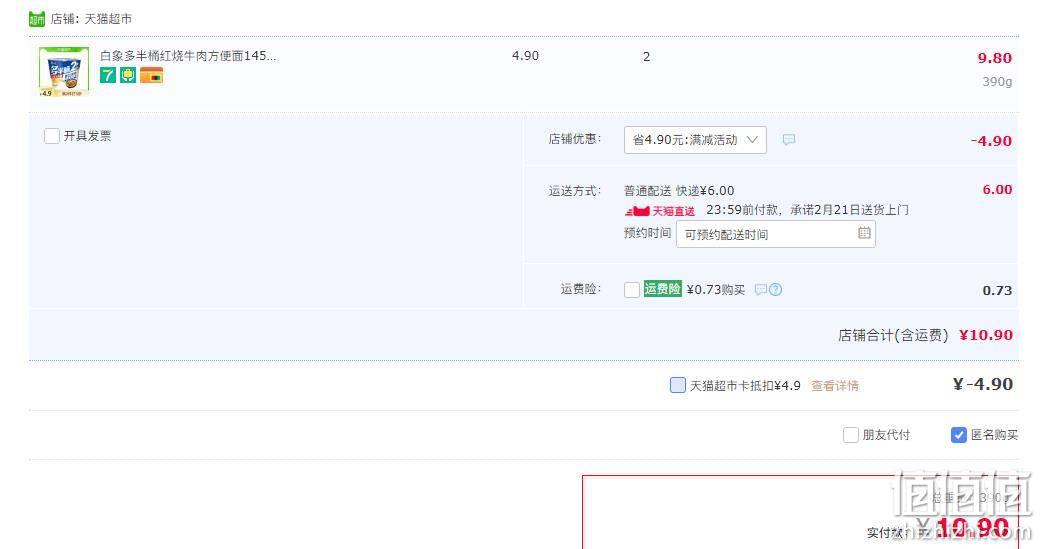Image resolution: width=1041 pixels, height=549 pixels.
Task: Open the noodle product thumbnail image
Action: (64, 72)
